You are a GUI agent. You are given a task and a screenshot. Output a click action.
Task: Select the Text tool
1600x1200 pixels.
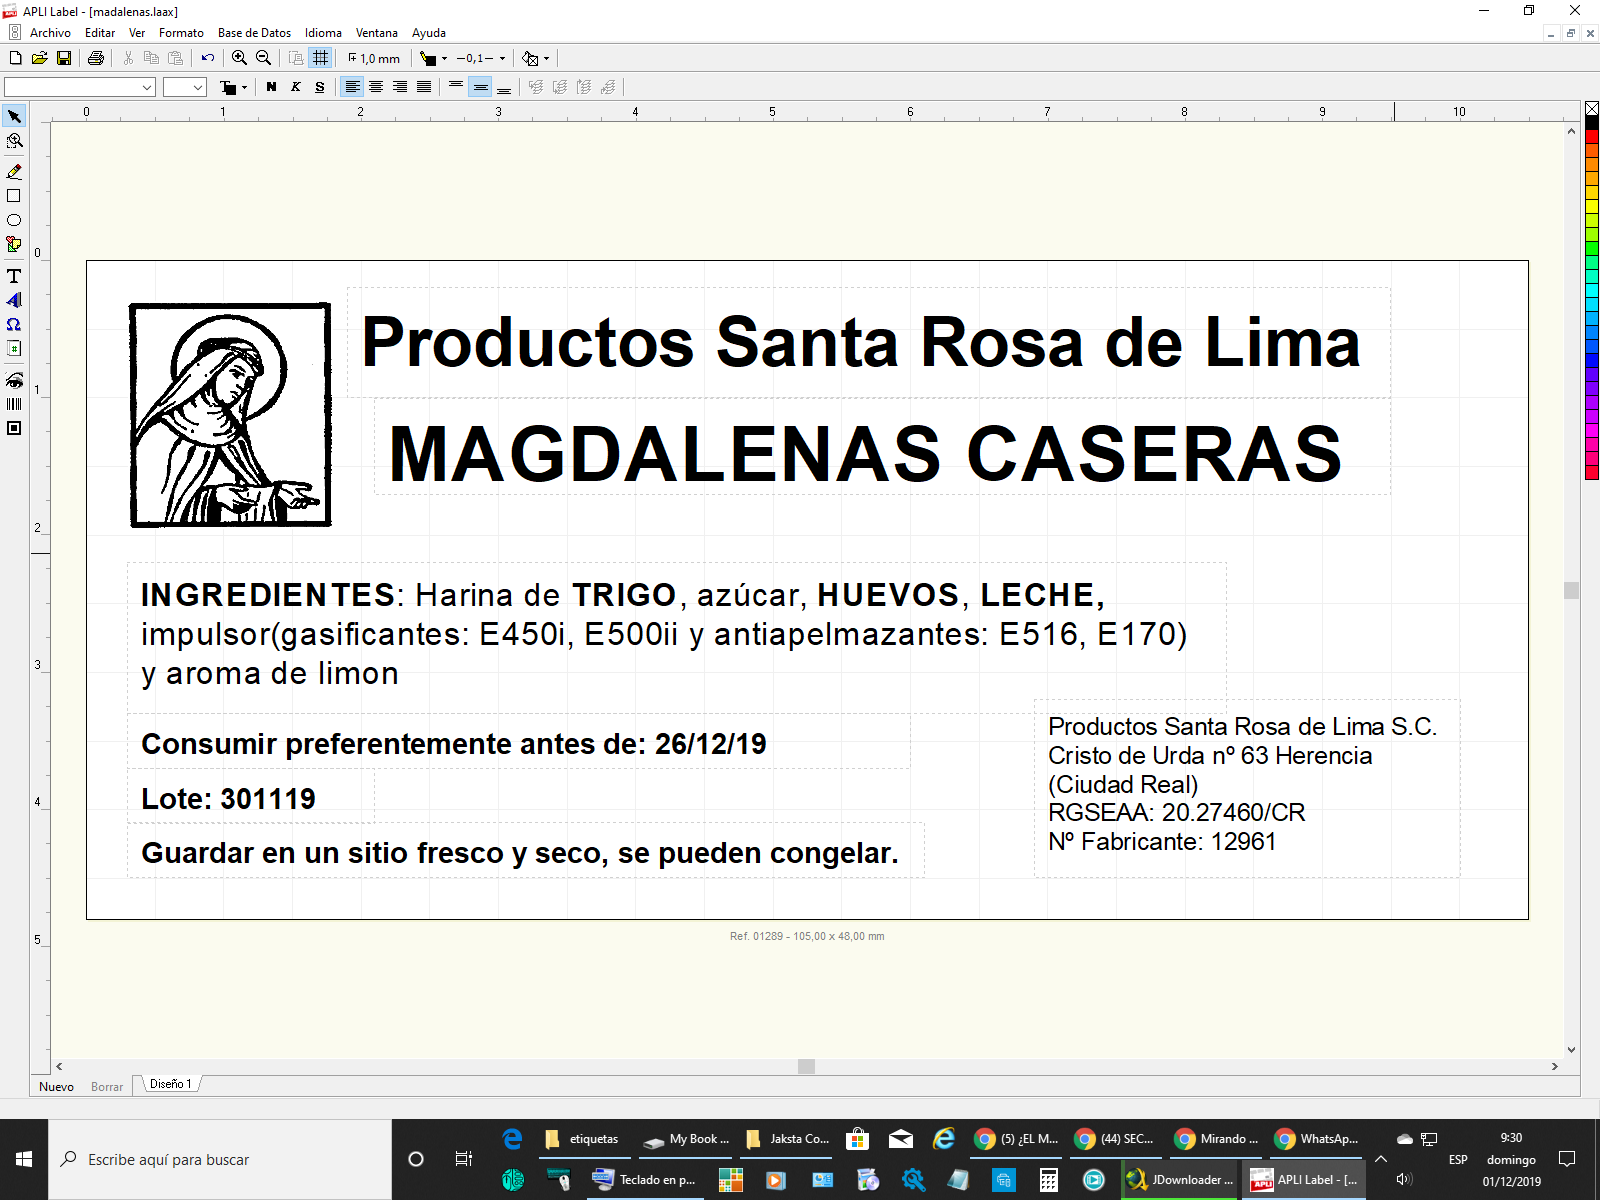[14, 276]
